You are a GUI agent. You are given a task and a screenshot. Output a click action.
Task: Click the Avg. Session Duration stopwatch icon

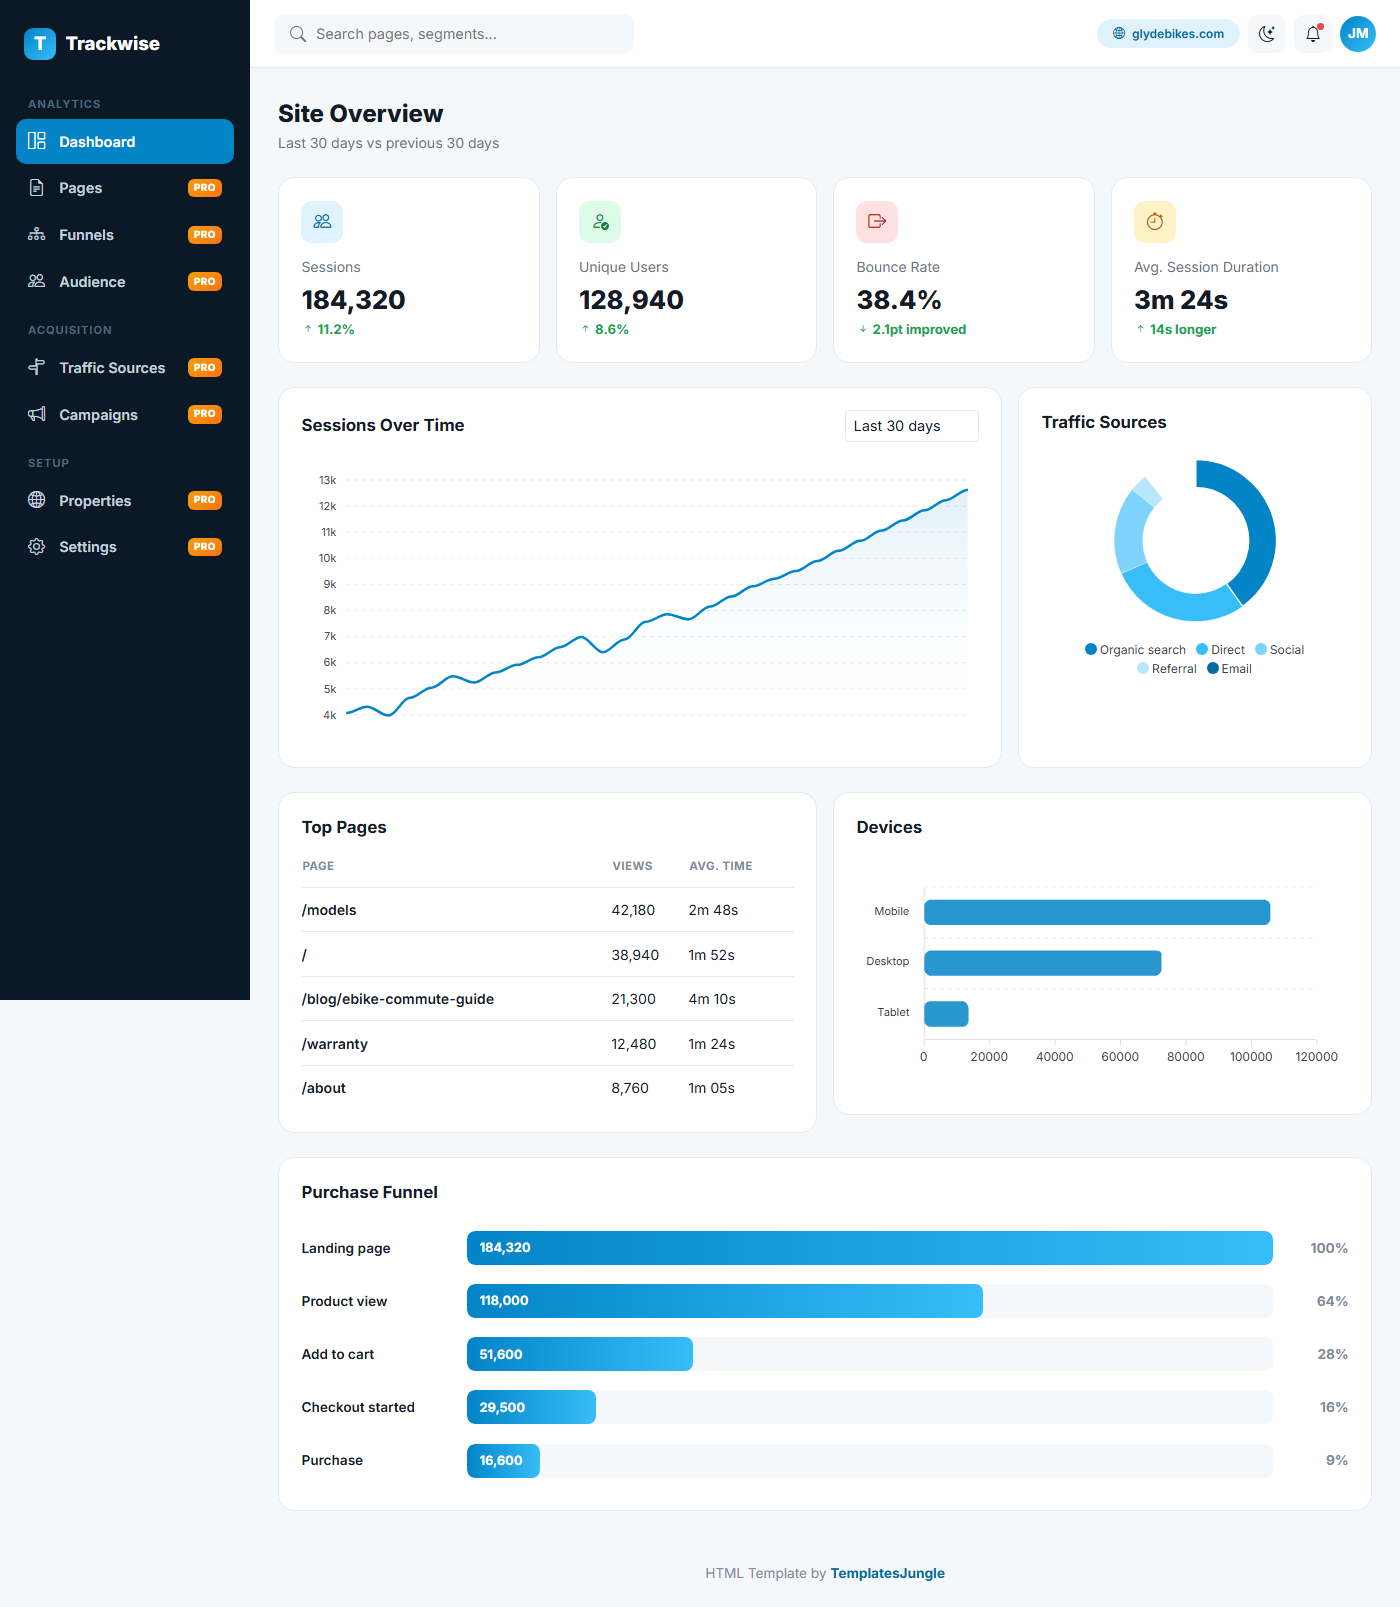(1155, 222)
